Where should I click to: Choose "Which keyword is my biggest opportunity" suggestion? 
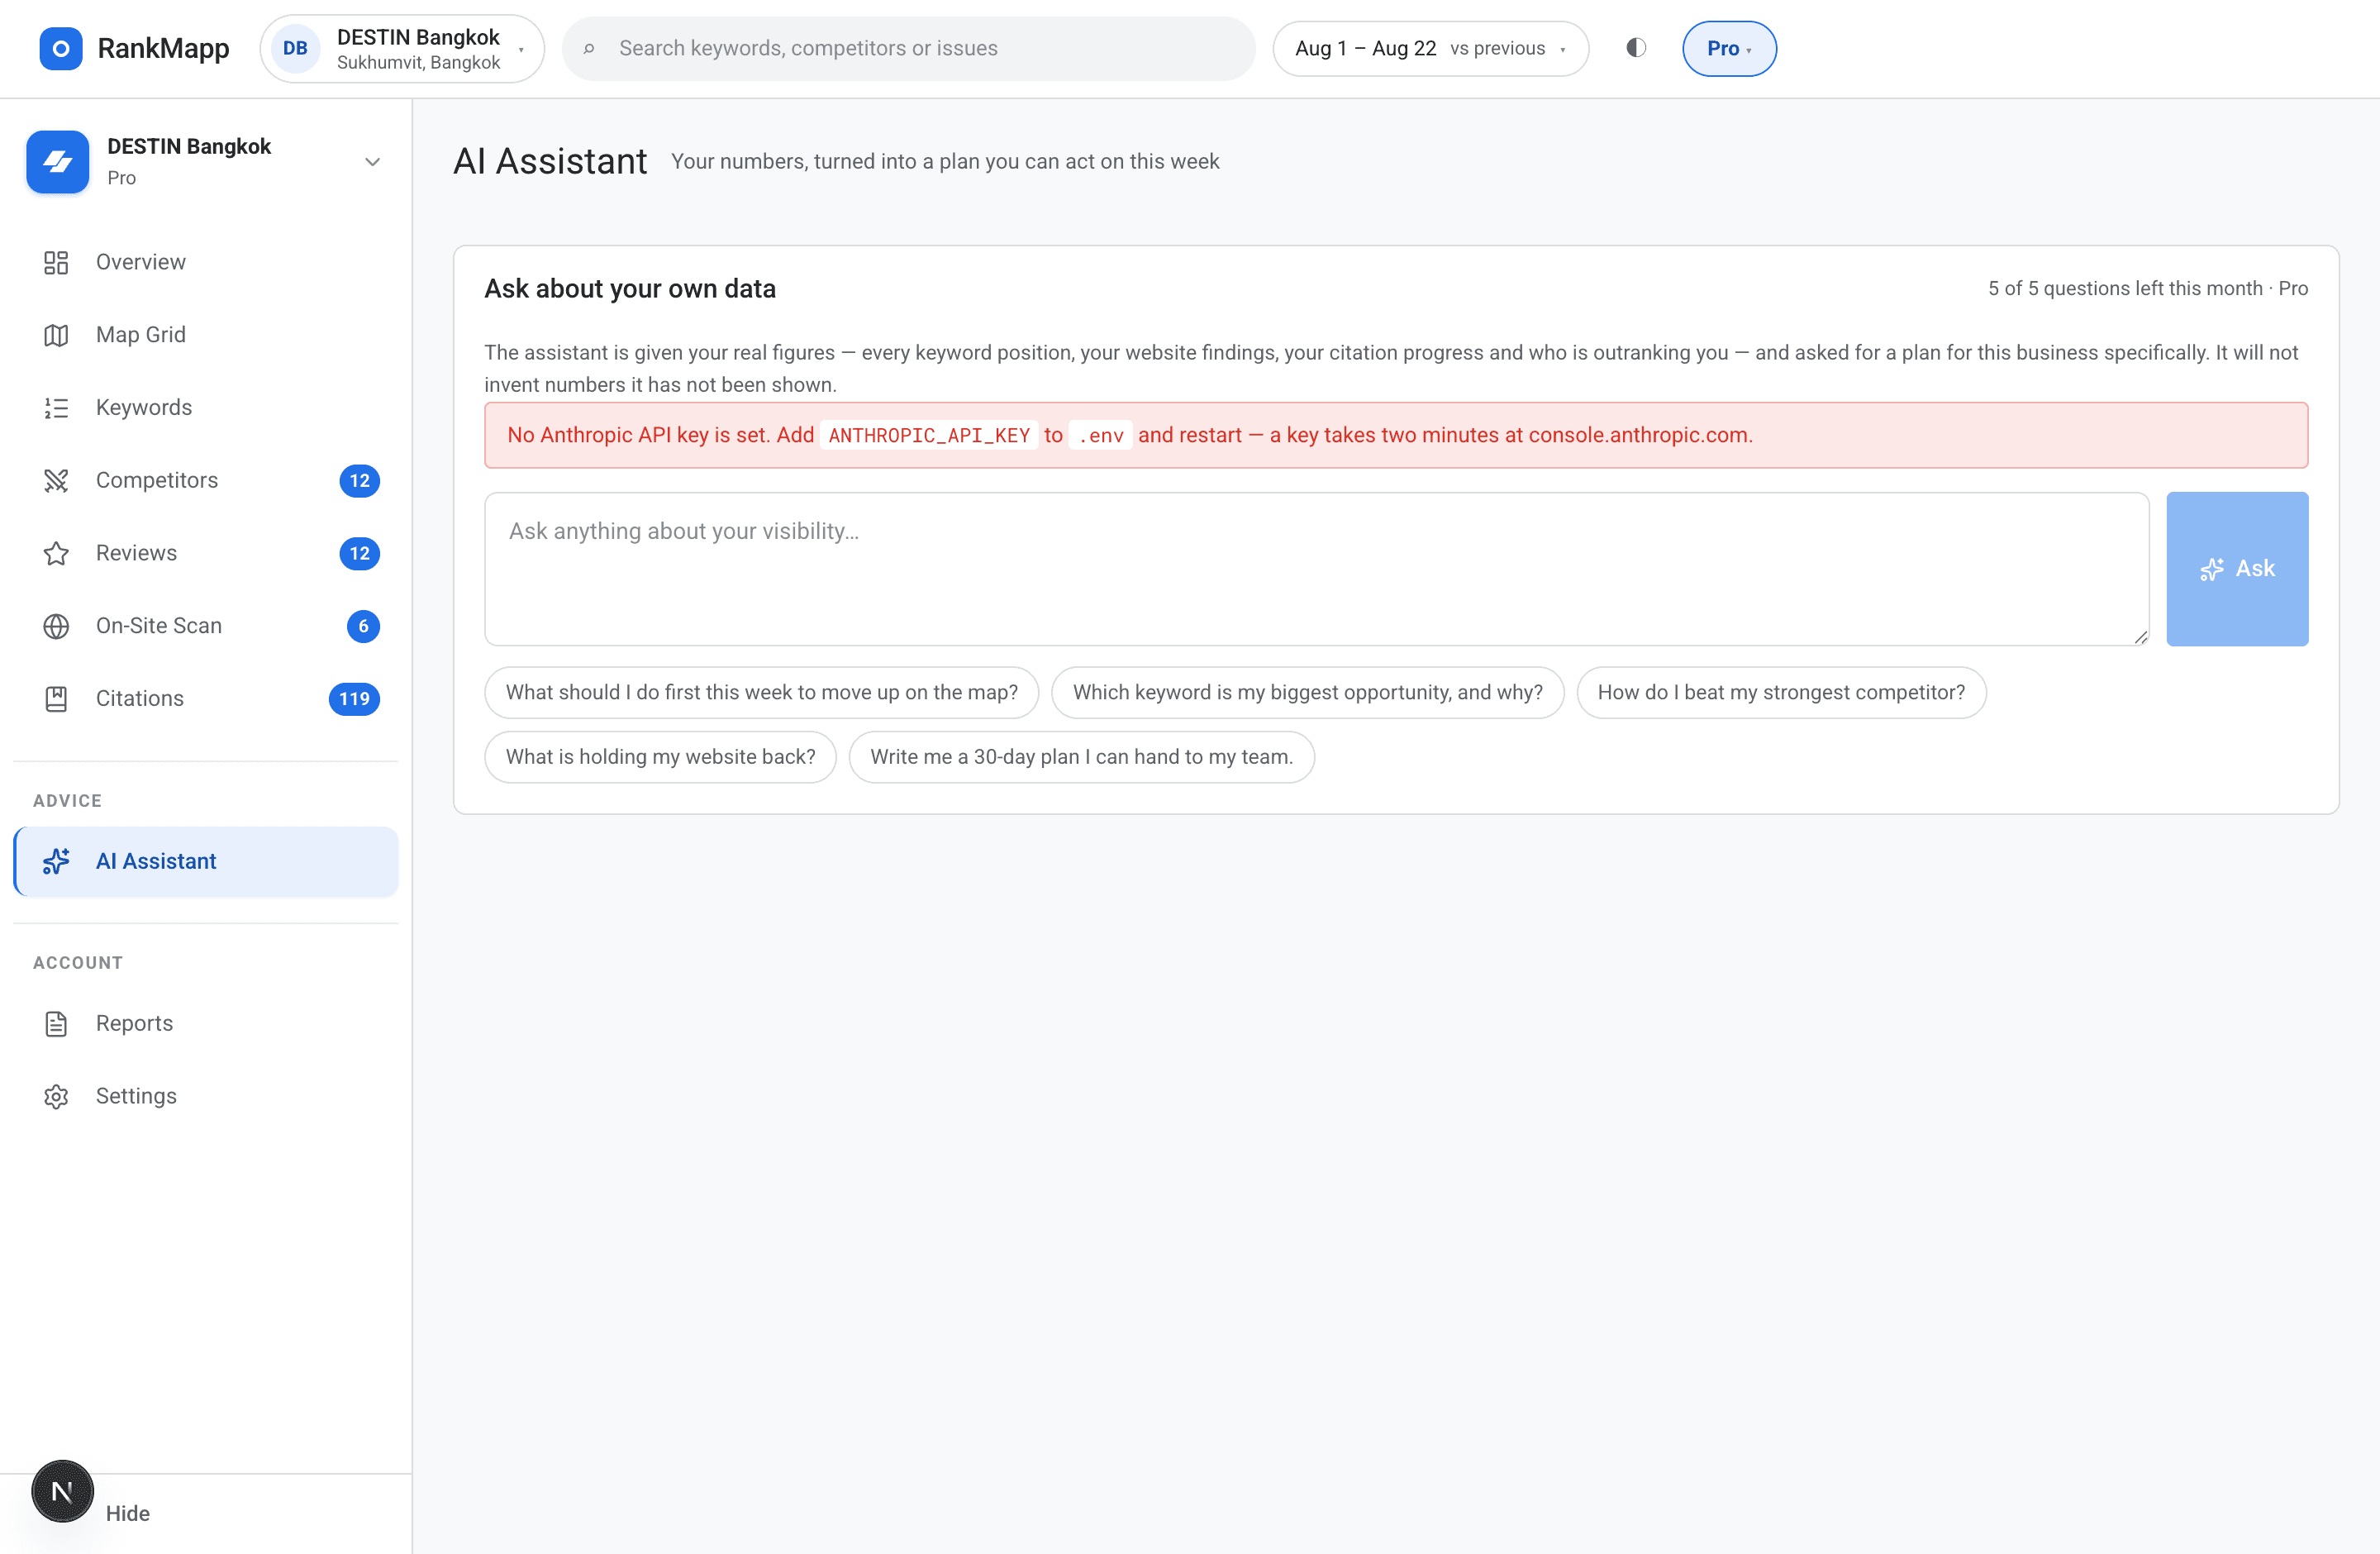pos(1307,692)
